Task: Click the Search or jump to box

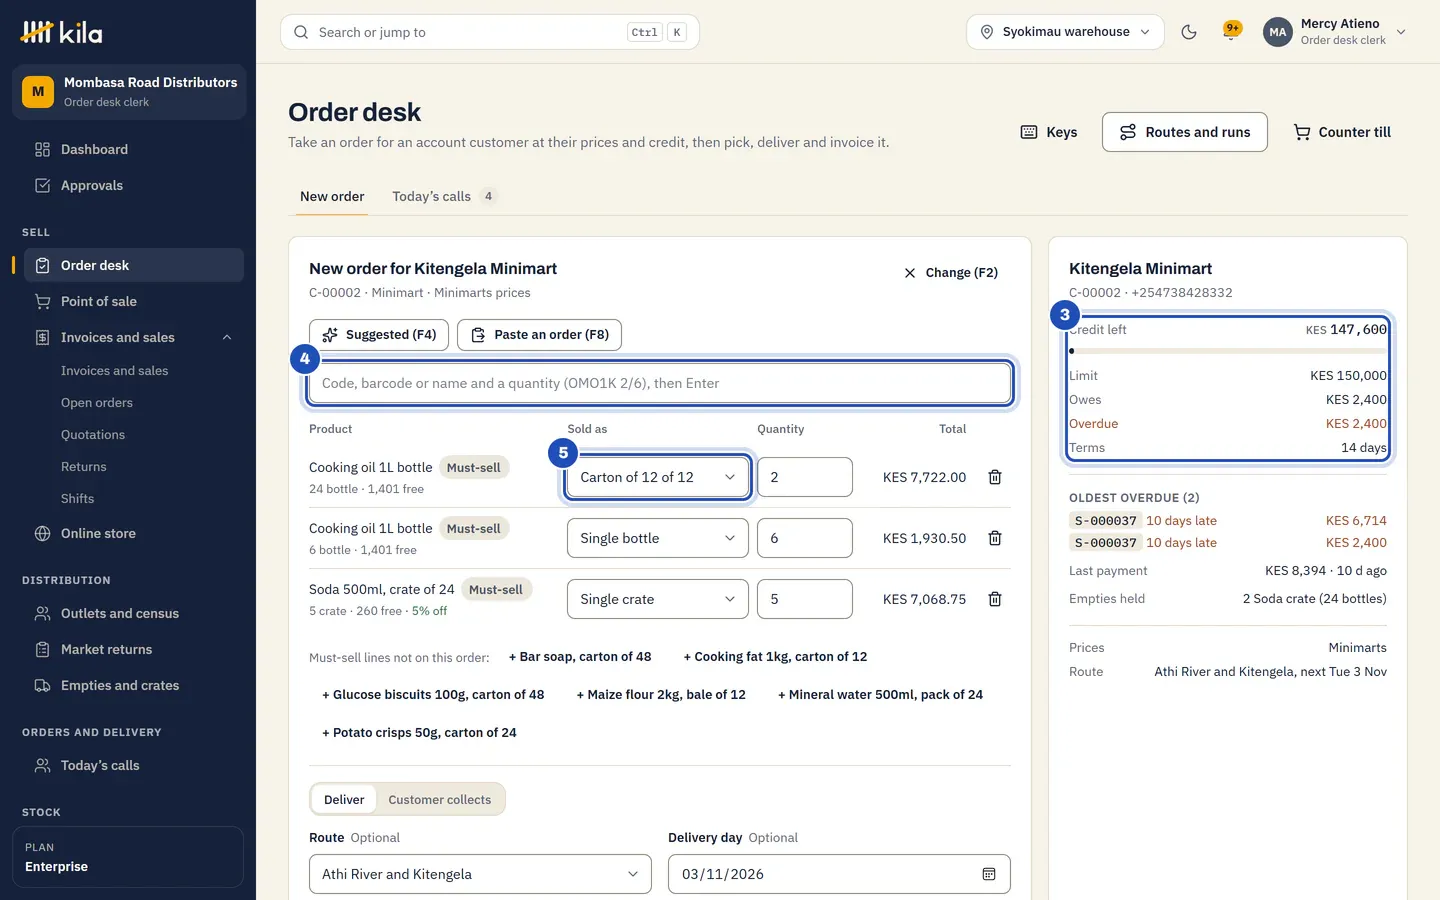Action: [490, 32]
